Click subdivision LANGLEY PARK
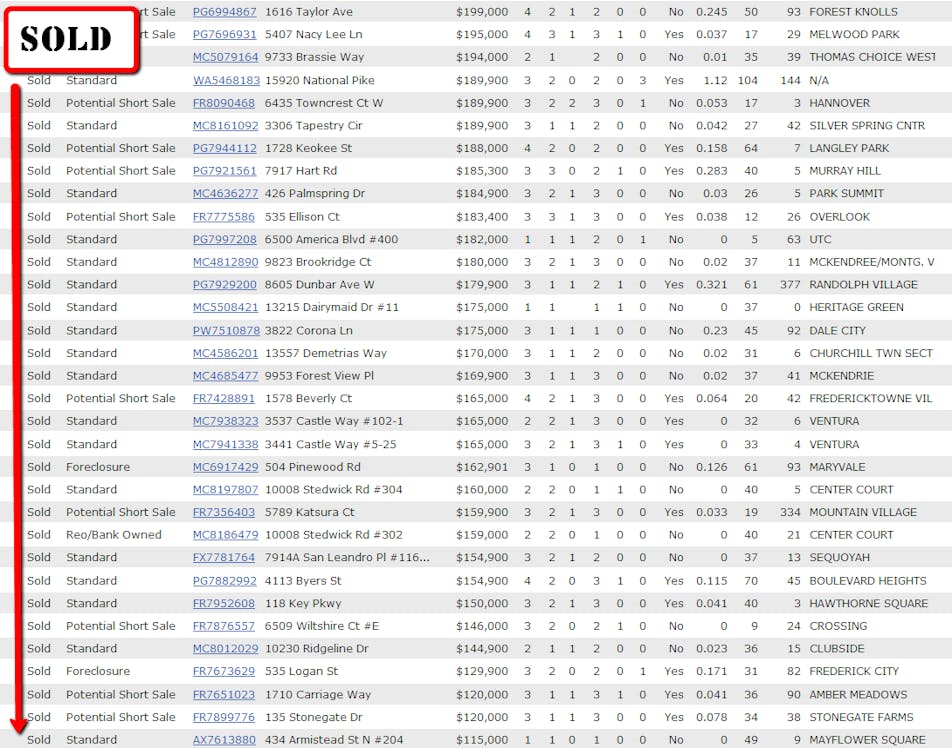Viewport: 952px width, 748px height. tap(849, 148)
